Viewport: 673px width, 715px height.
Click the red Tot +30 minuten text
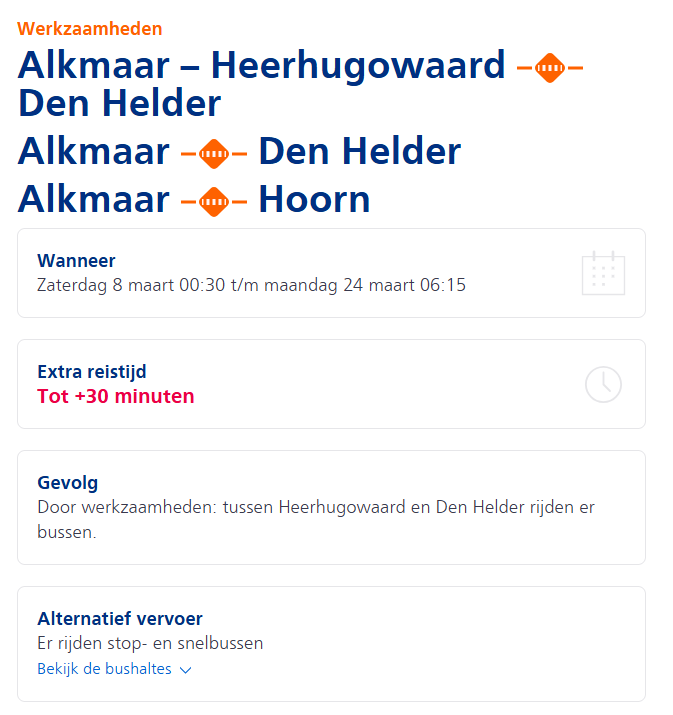click(x=116, y=396)
